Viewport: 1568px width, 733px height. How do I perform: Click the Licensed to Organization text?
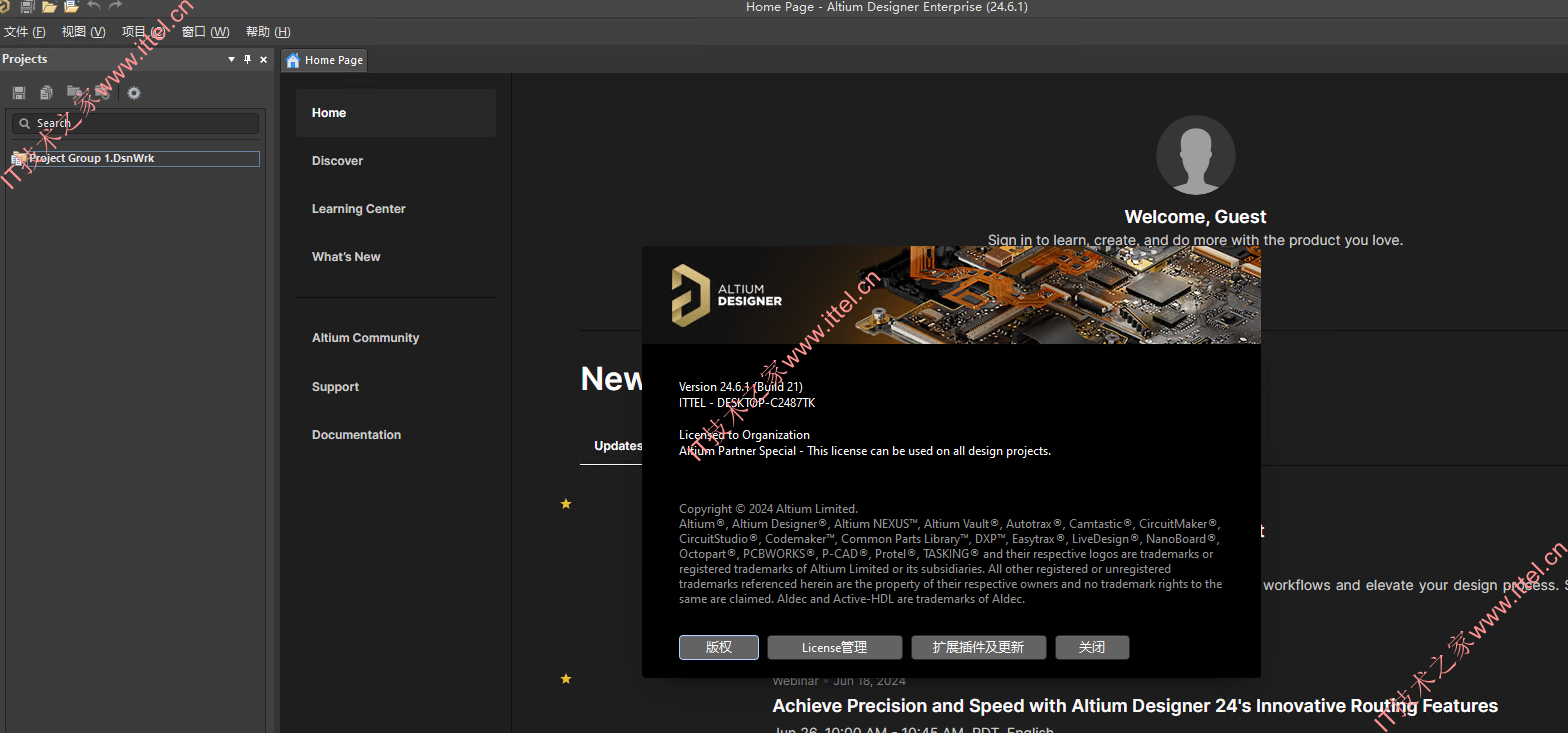744,435
